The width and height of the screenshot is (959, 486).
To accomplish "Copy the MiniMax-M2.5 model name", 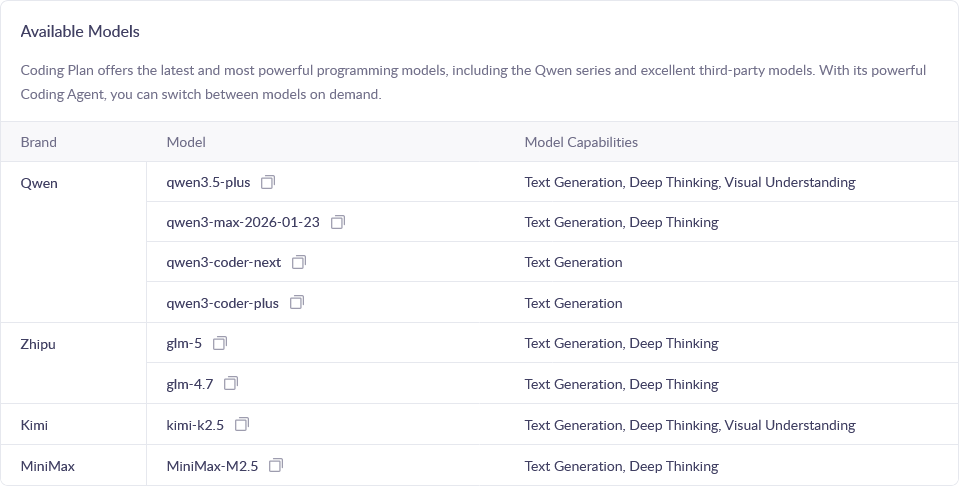I will tap(276, 466).
